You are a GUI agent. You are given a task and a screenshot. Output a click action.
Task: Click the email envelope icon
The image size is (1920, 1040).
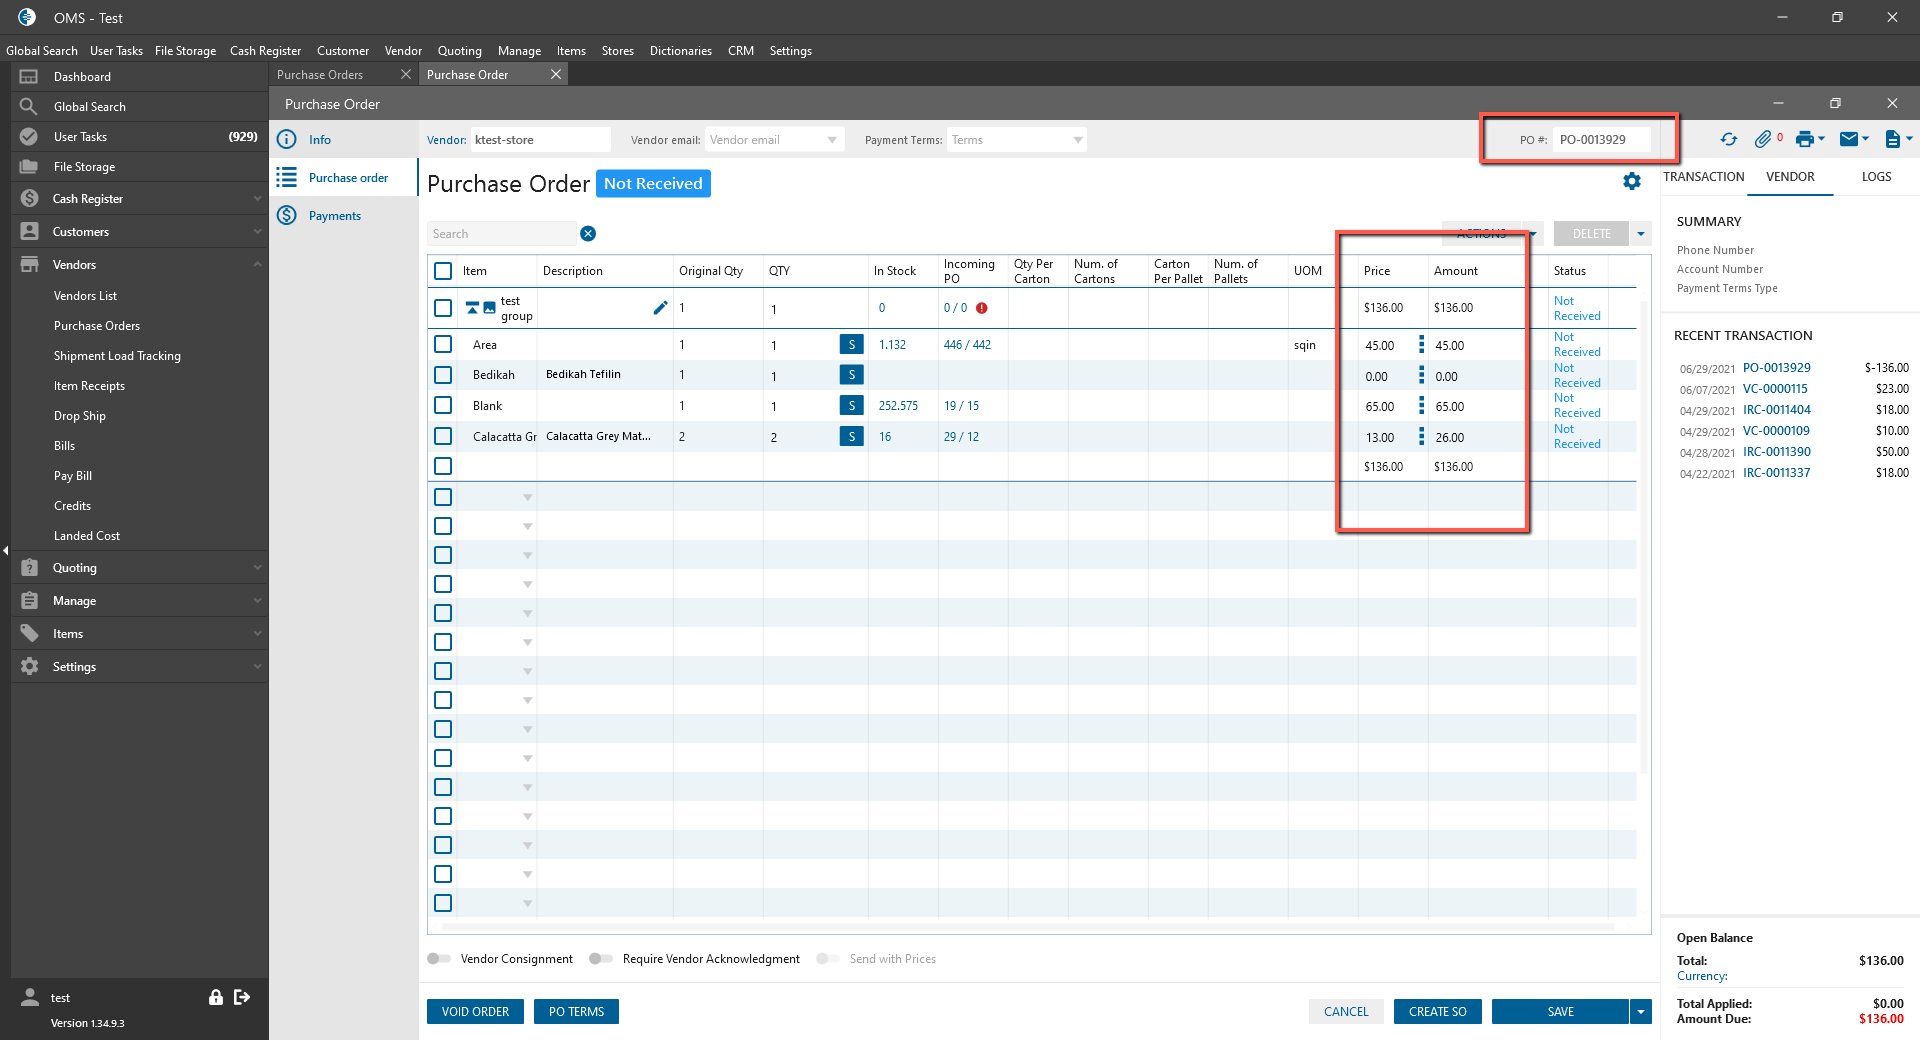pos(1849,140)
